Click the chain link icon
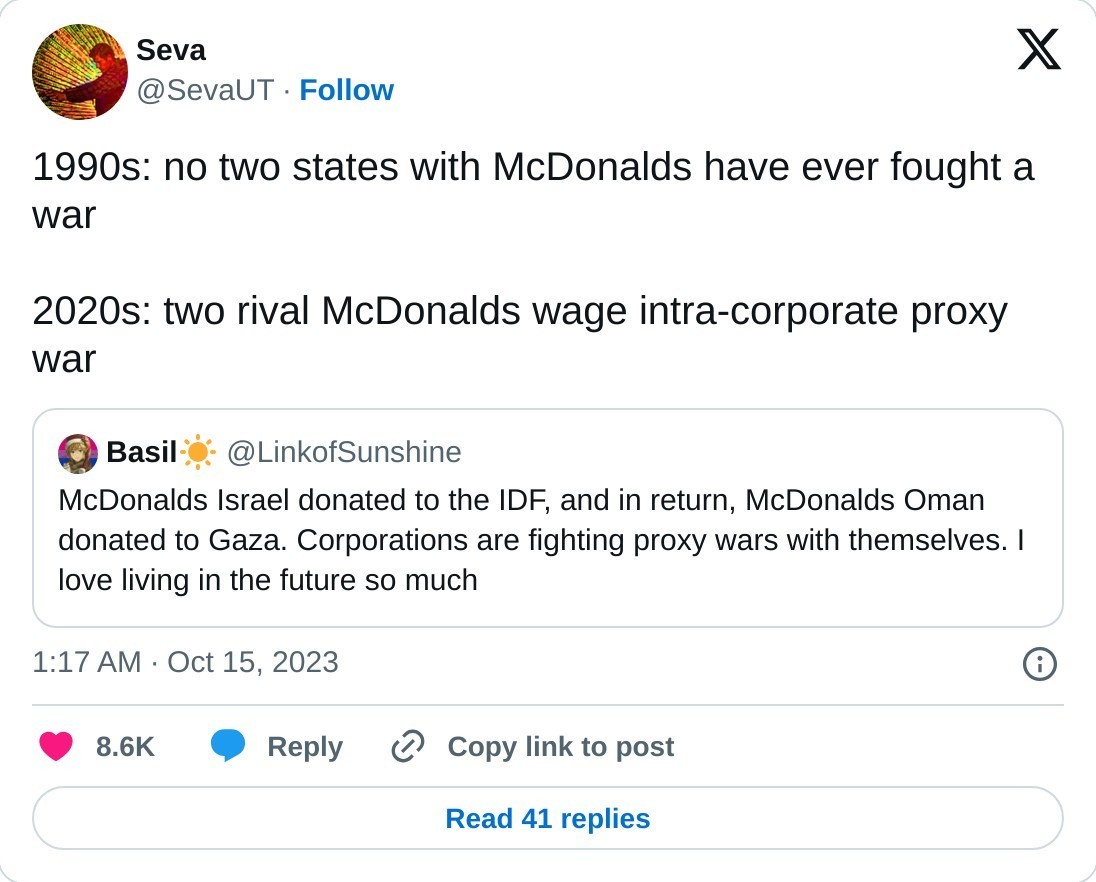The image size is (1096, 882). point(408,746)
